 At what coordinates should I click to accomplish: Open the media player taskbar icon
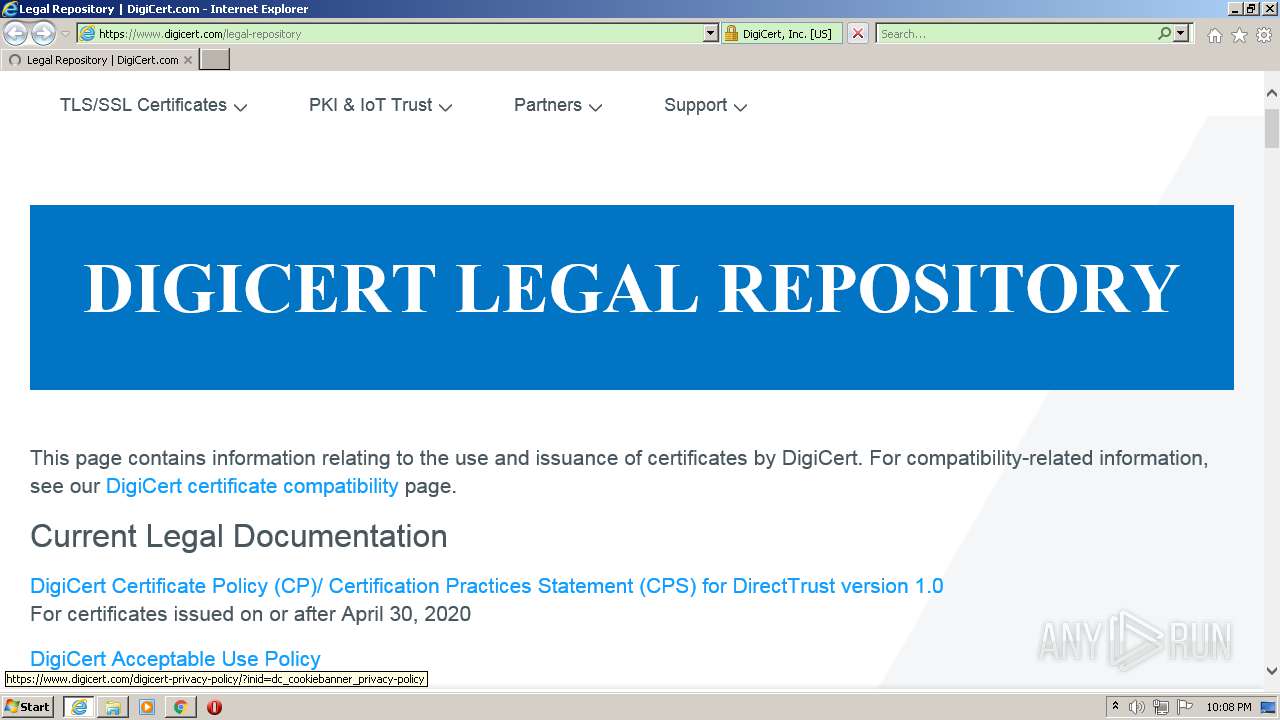click(147, 707)
